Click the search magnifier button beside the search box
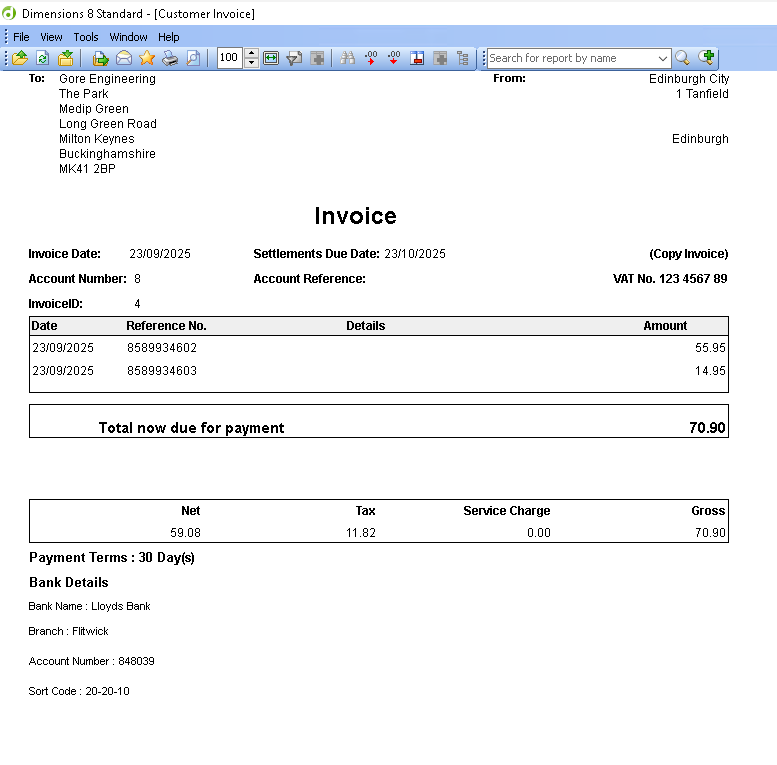The height and width of the screenshot is (765, 777). pos(683,58)
